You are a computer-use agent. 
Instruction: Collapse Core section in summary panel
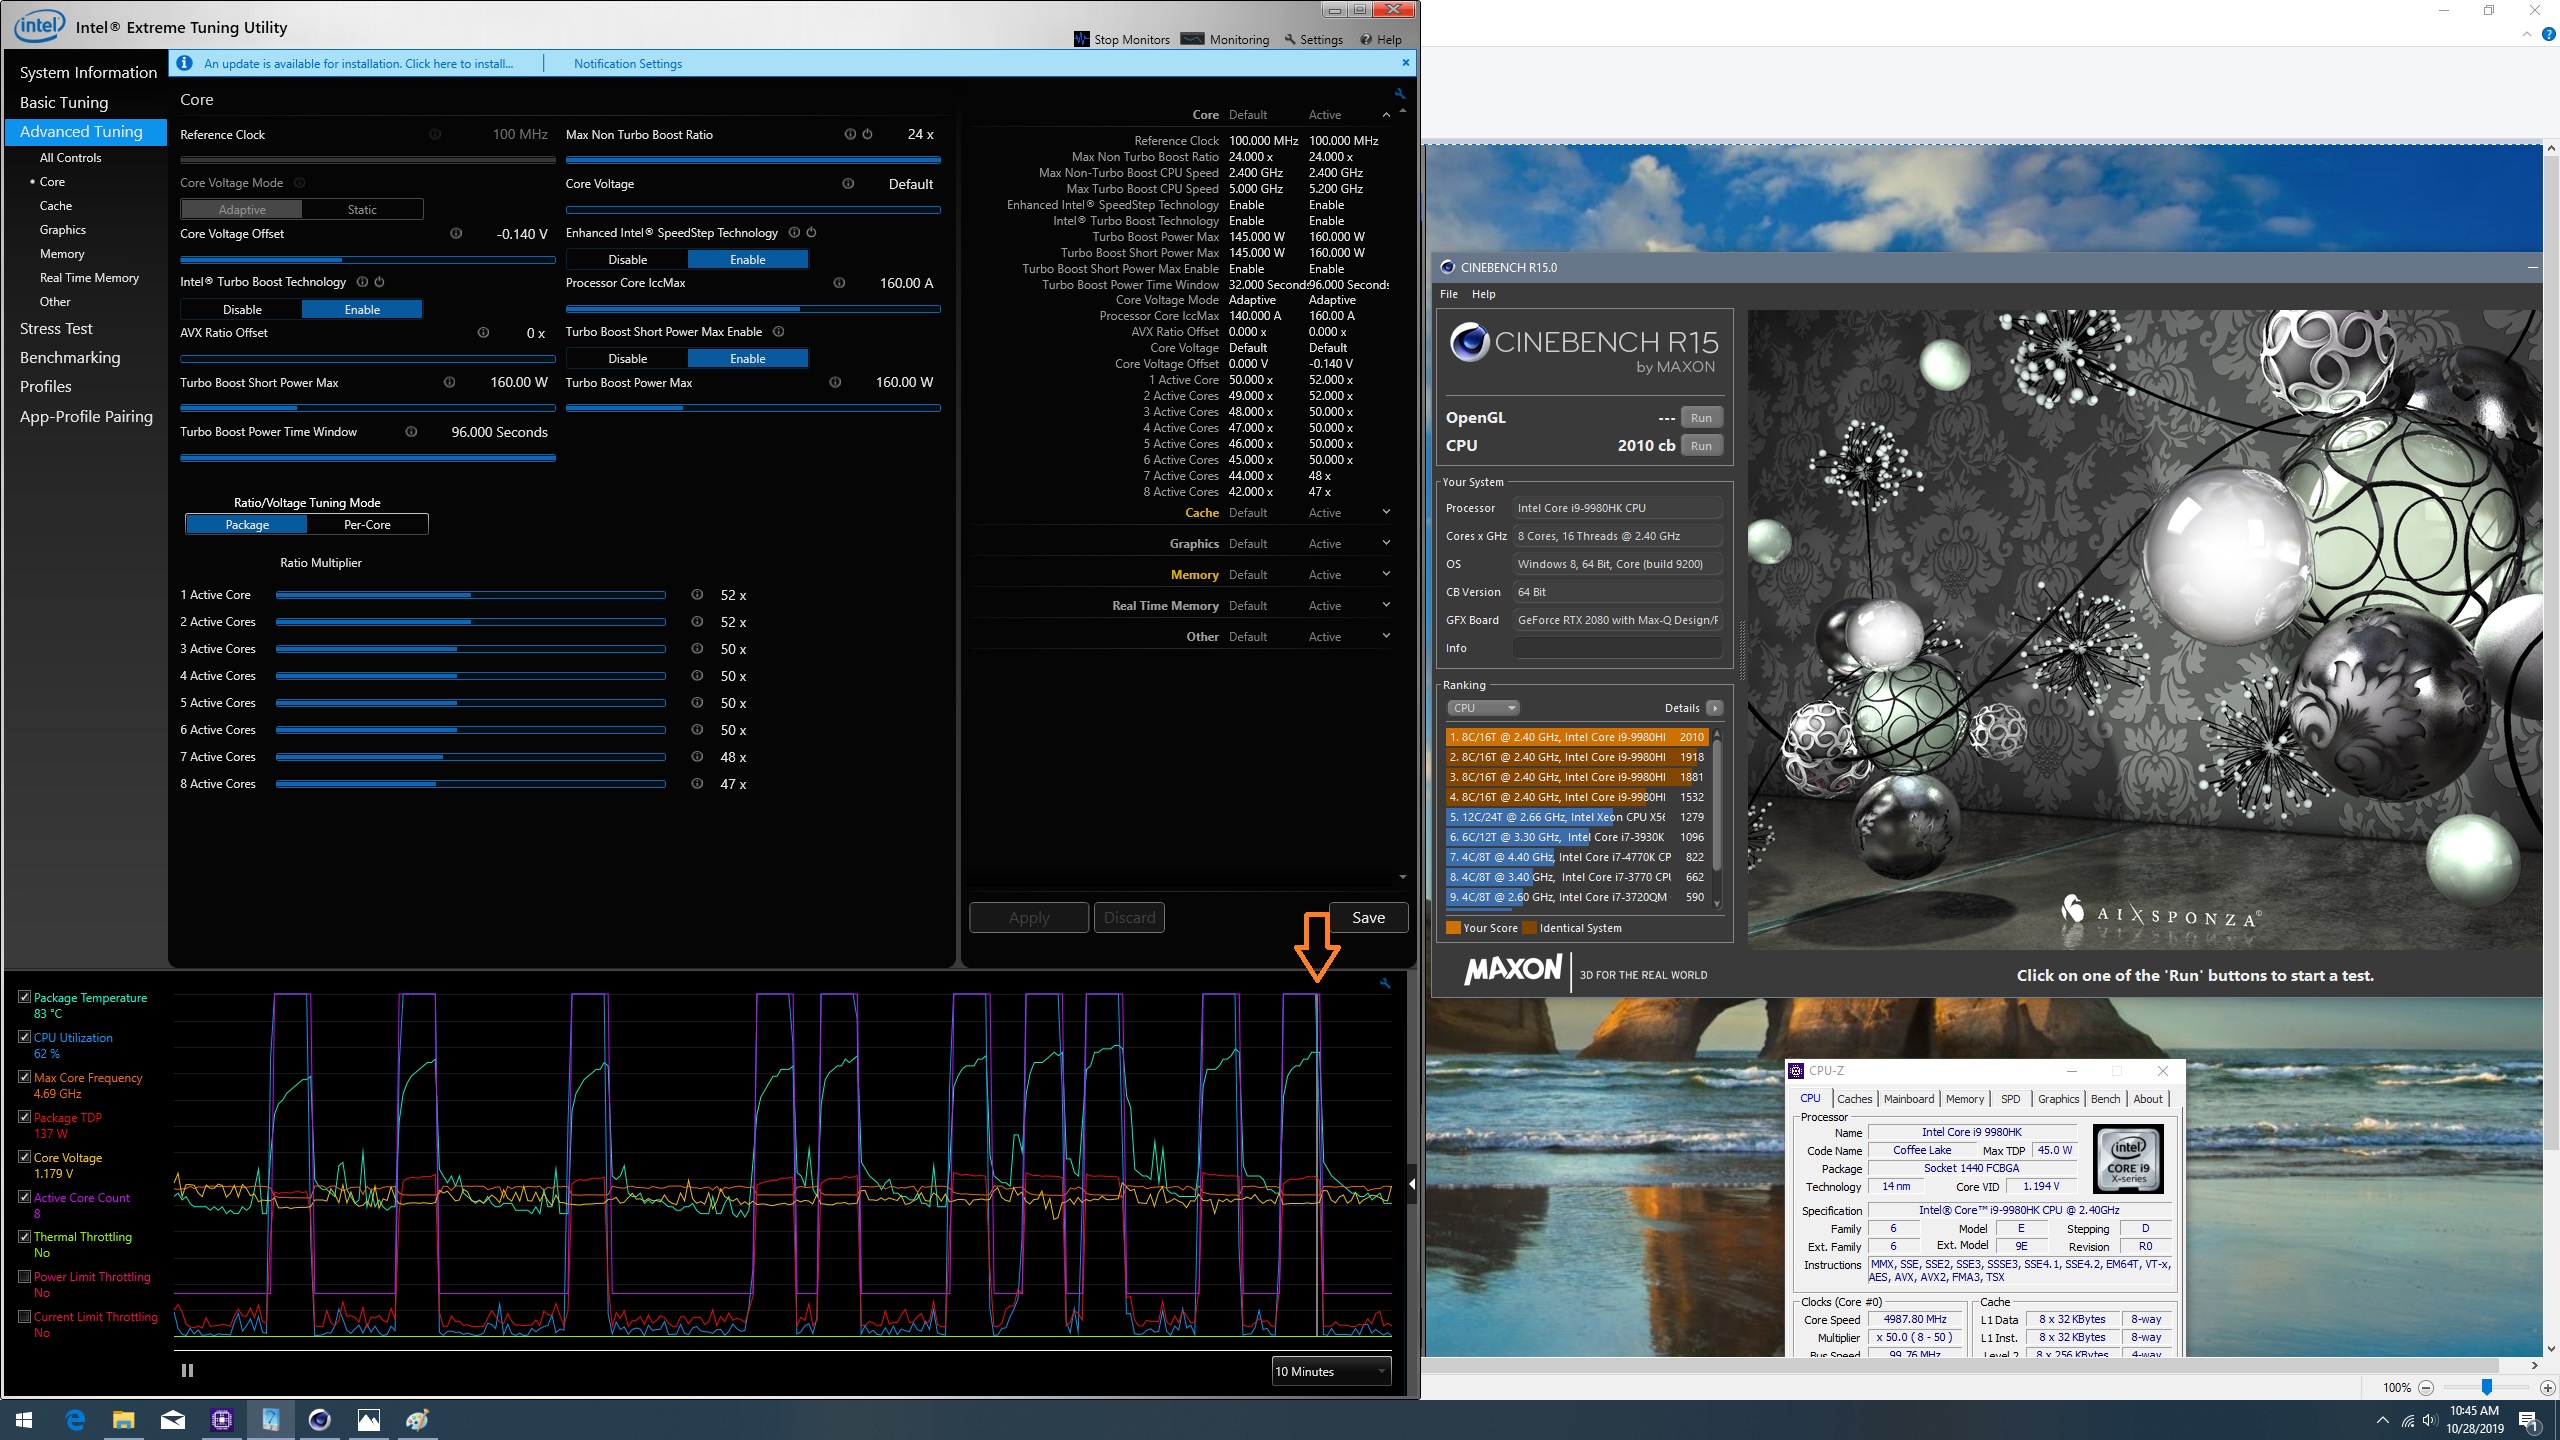click(x=1386, y=115)
